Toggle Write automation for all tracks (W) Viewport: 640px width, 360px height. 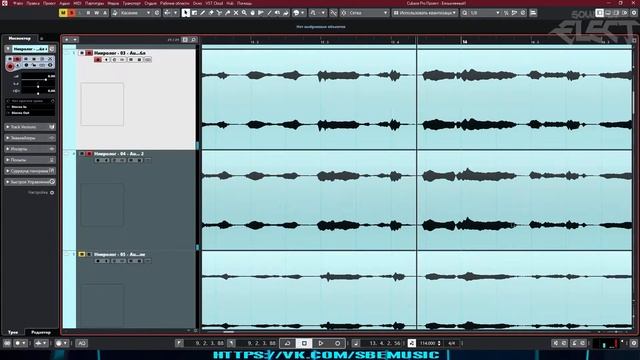coord(97,13)
